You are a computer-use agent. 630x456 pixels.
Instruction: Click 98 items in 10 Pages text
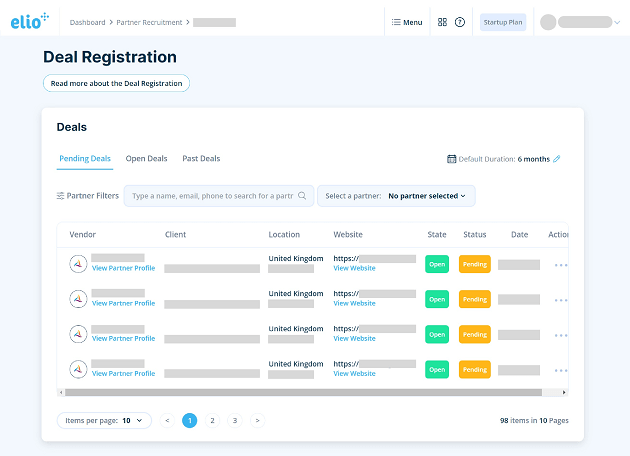534,420
